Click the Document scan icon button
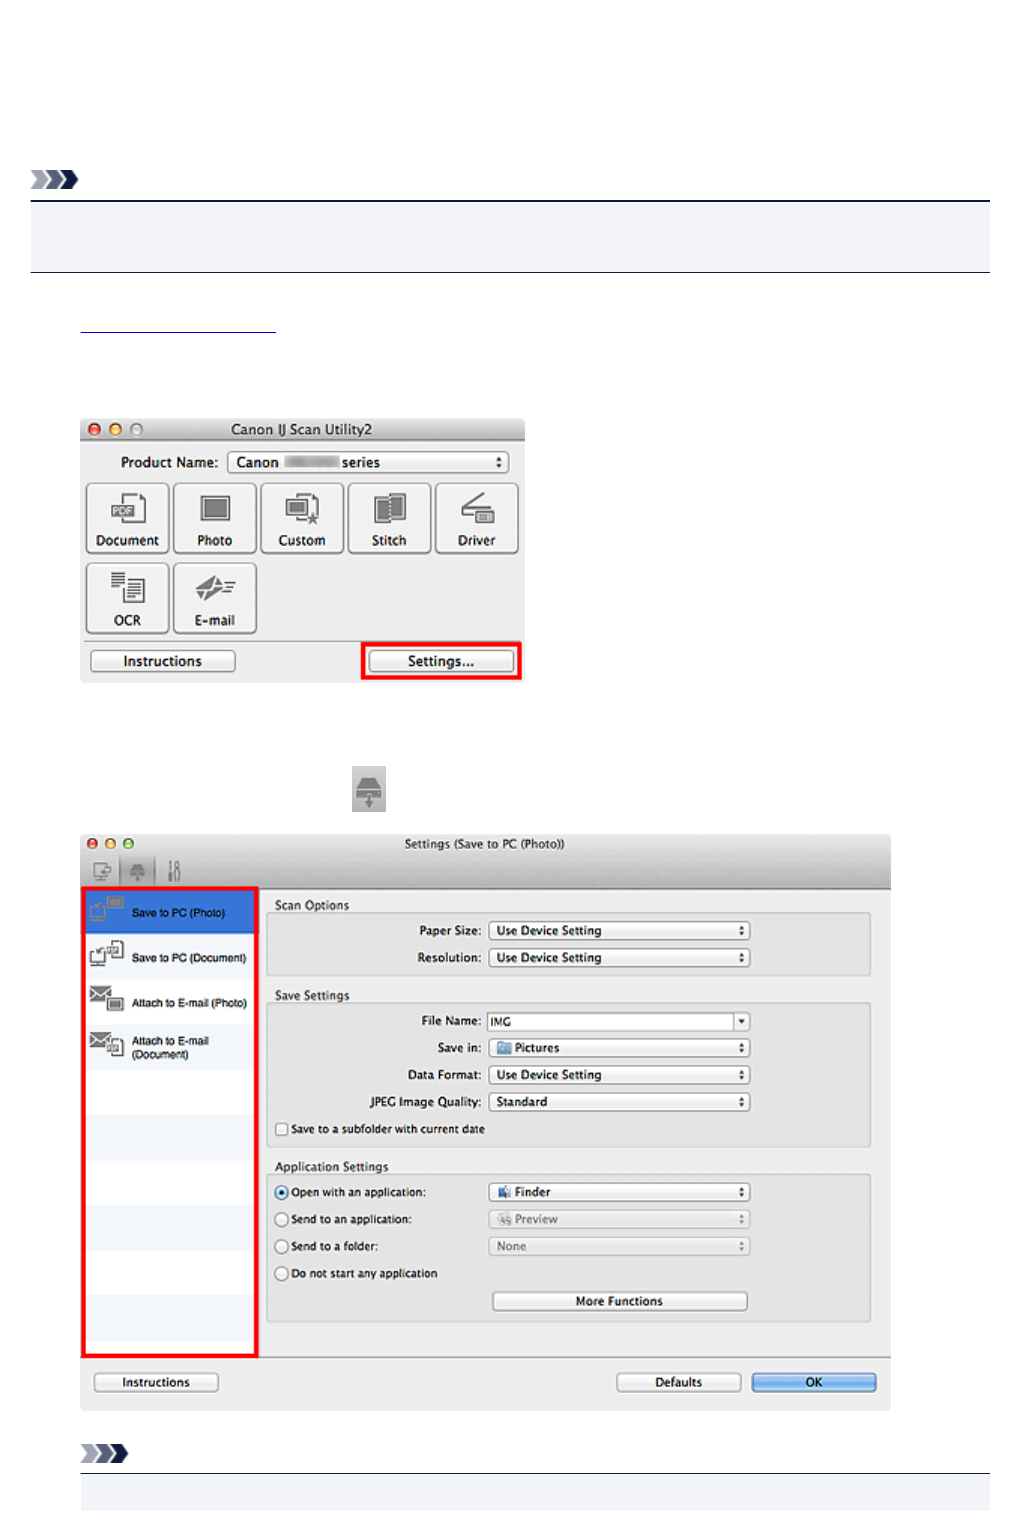The image size is (1021, 1514). click(128, 518)
